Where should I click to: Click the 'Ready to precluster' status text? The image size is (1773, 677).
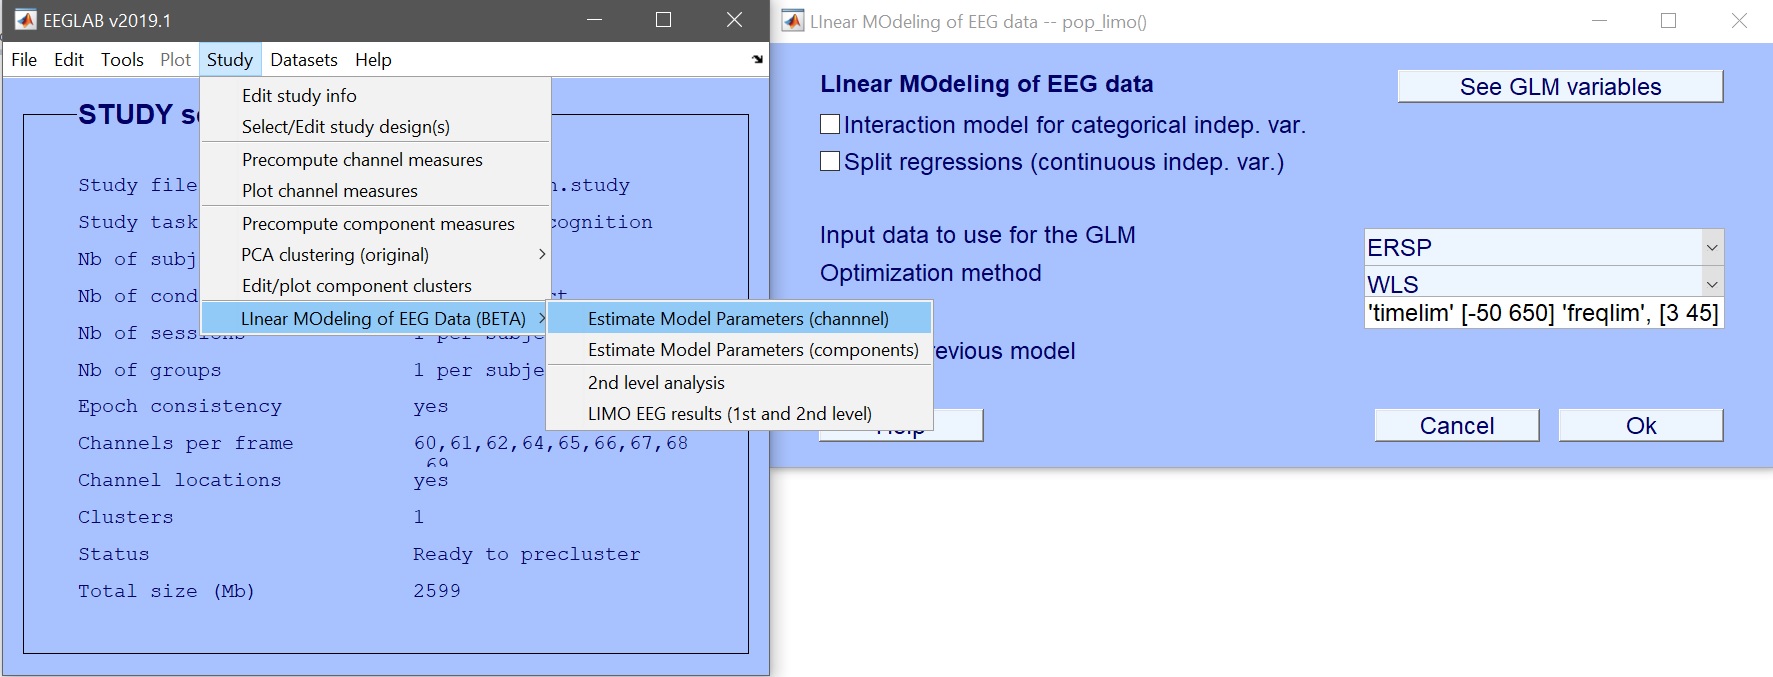pyautogui.click(x=527, y=554)
